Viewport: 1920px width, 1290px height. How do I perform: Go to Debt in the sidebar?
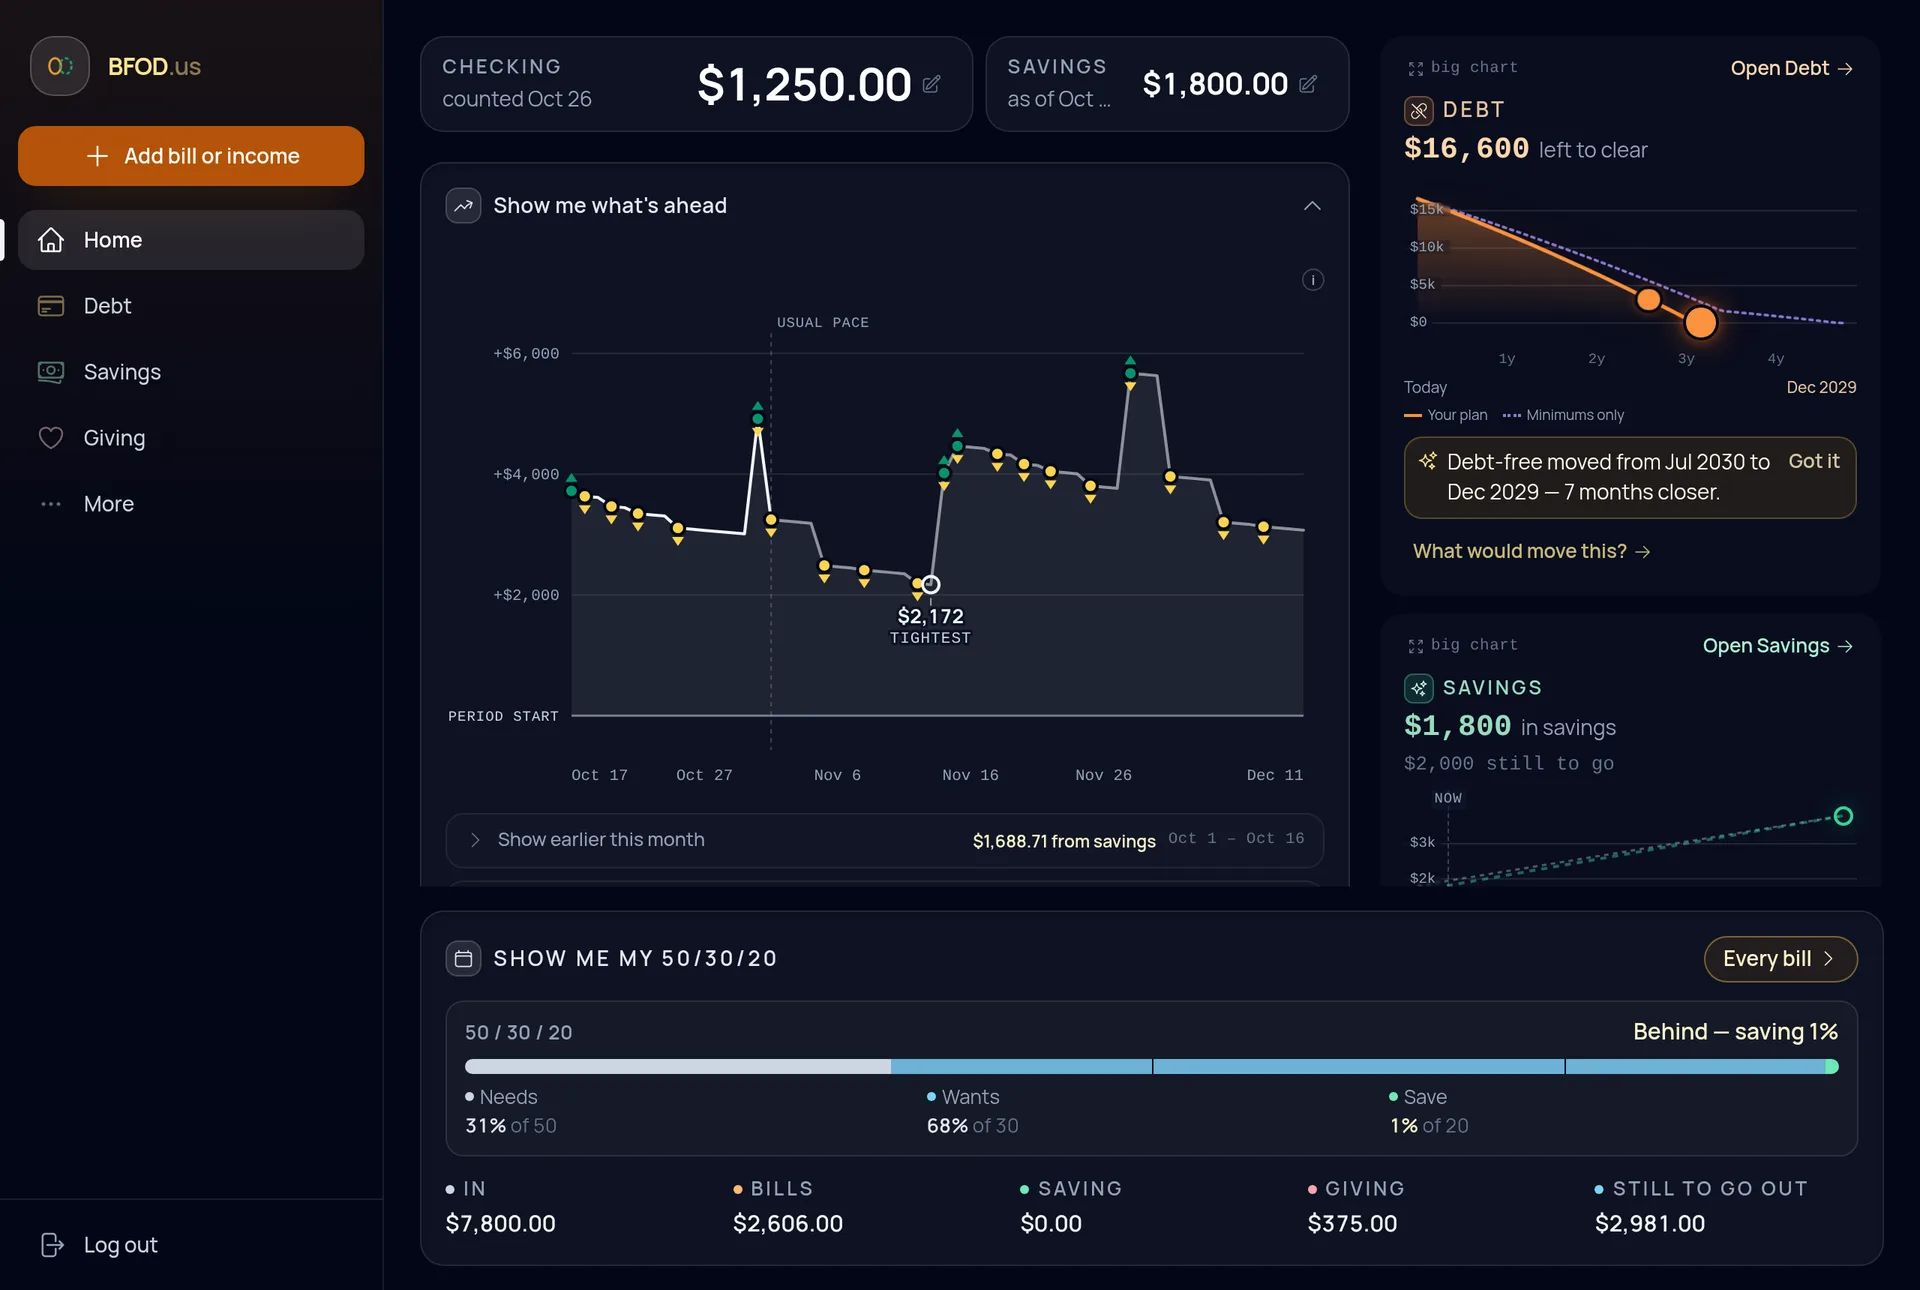click(191, 306)
